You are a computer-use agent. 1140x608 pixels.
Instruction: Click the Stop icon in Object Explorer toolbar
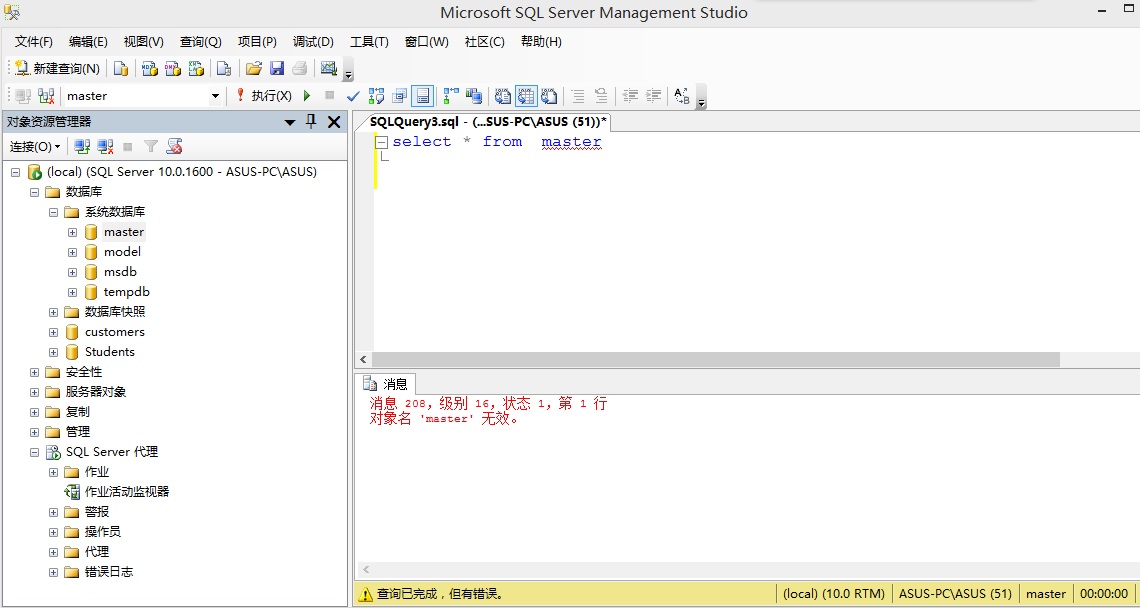point(128,147)
